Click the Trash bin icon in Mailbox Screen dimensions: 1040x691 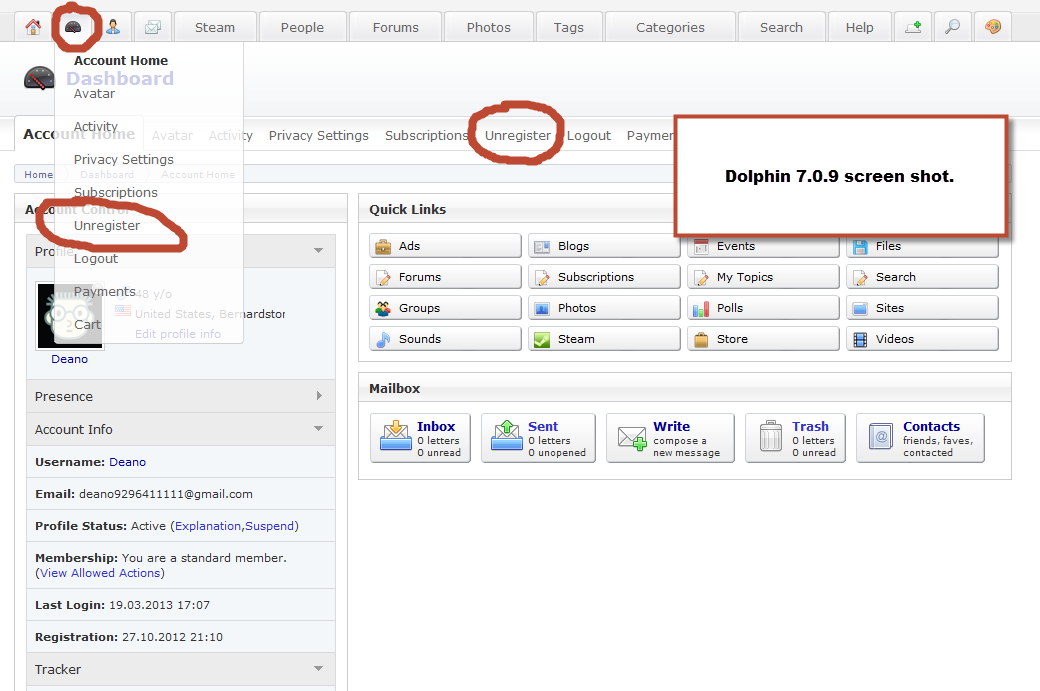click(771, 436)
